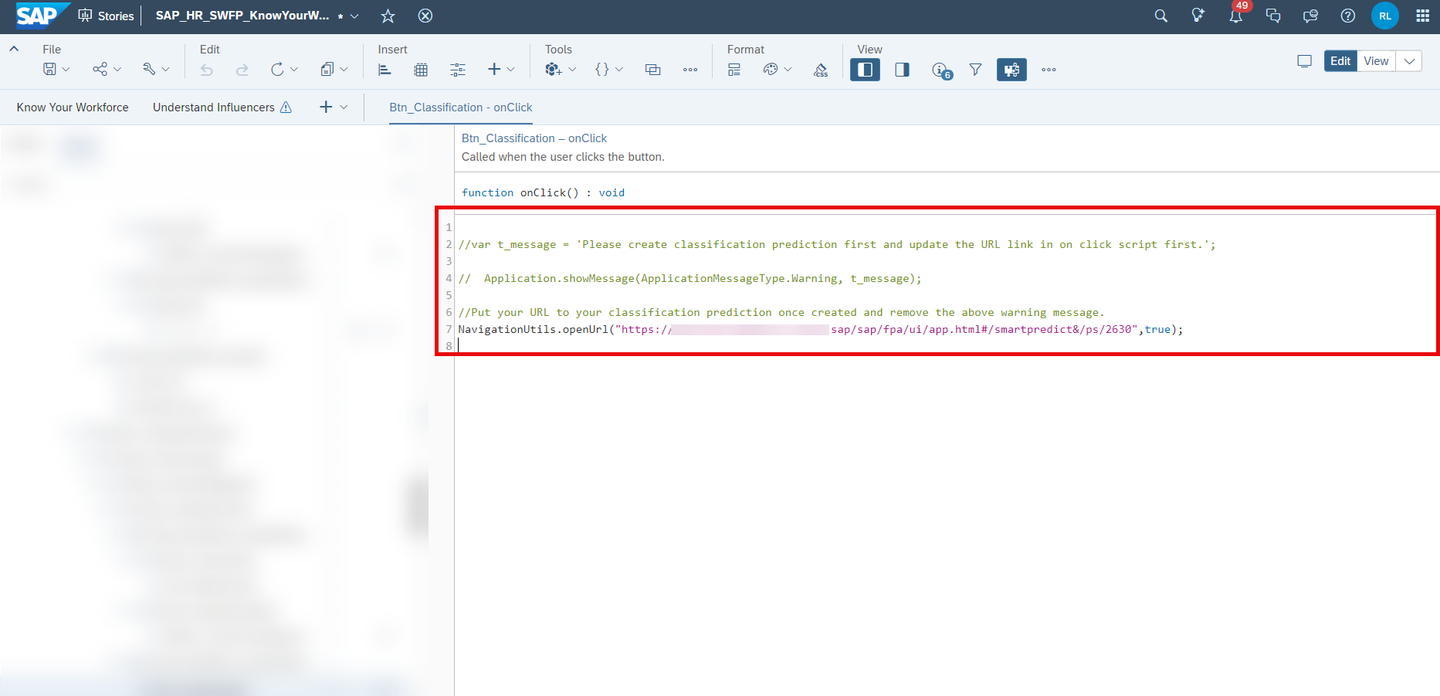Open the CSS editor icon
The width and height of the screenshot is (1440, 696).
[821, 70]
